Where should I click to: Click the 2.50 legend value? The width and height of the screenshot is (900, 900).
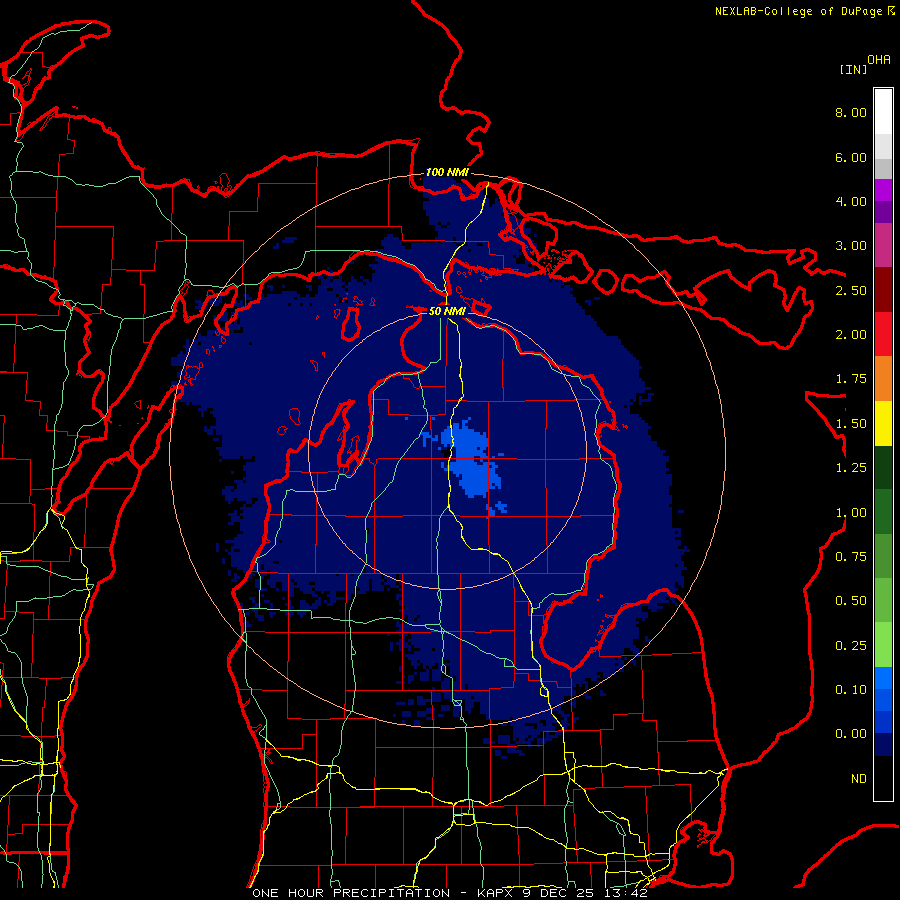point(851,290)
